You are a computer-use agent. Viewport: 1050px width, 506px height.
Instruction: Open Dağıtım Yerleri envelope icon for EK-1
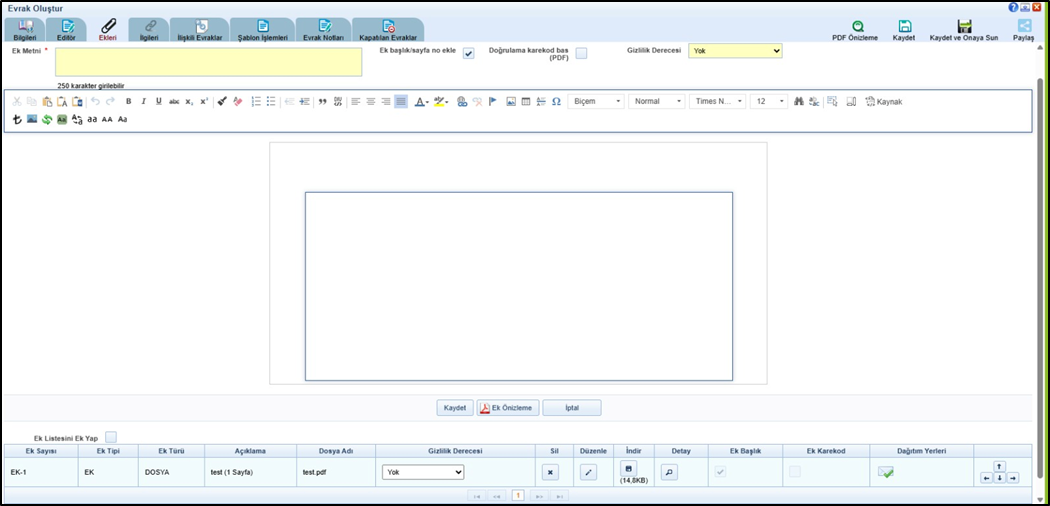tap(886, 472)
